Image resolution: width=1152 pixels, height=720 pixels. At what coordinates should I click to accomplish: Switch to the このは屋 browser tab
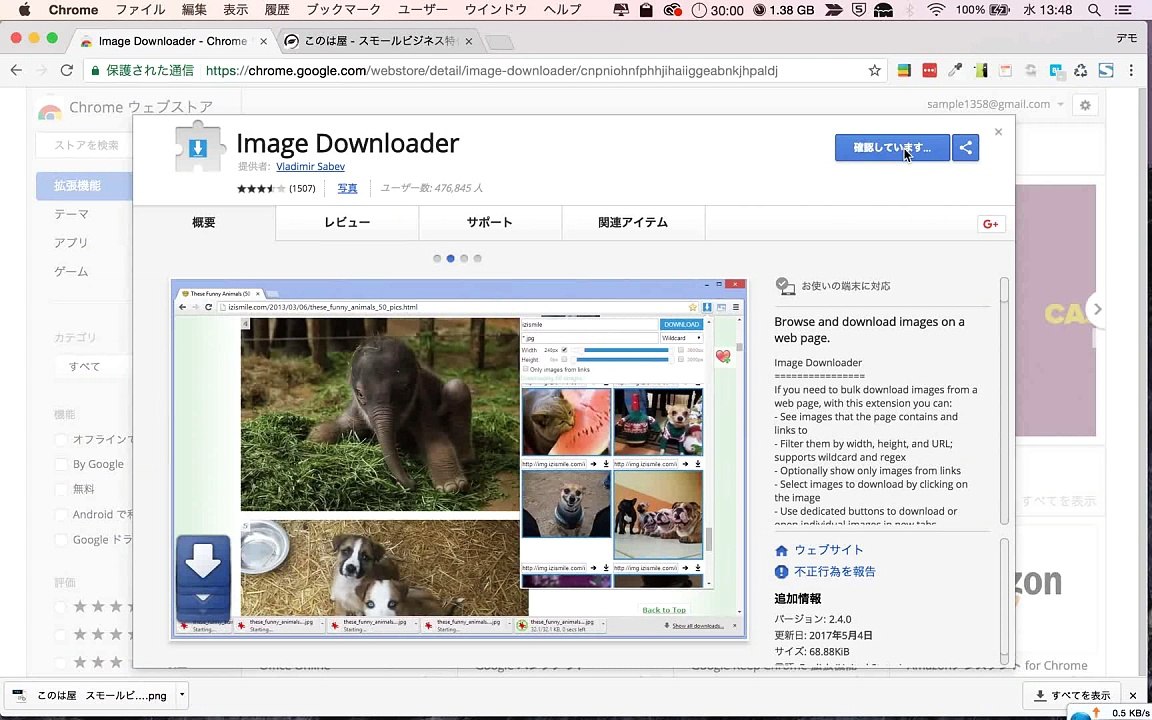(x=380, y=41)
